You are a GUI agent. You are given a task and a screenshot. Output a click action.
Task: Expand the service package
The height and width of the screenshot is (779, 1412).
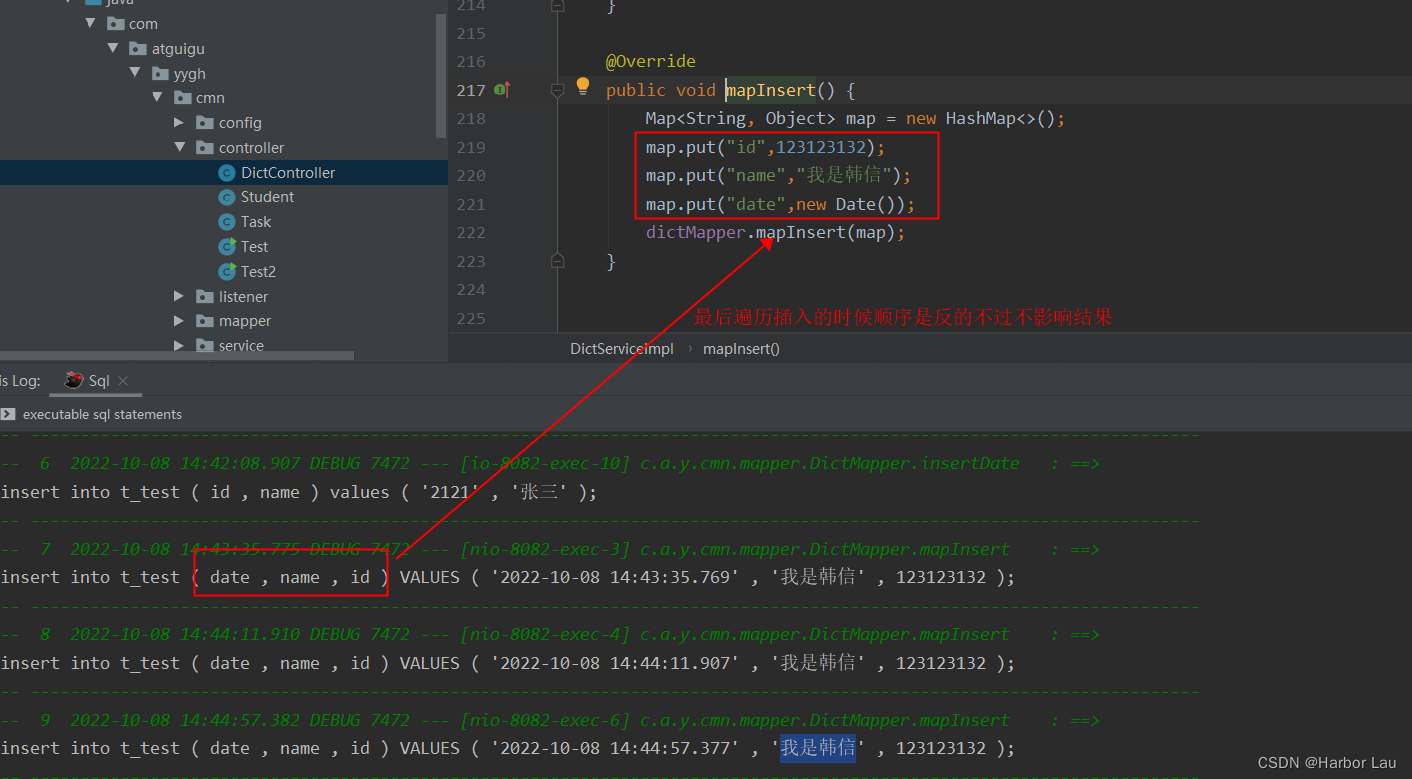click(x=178, y=346)
